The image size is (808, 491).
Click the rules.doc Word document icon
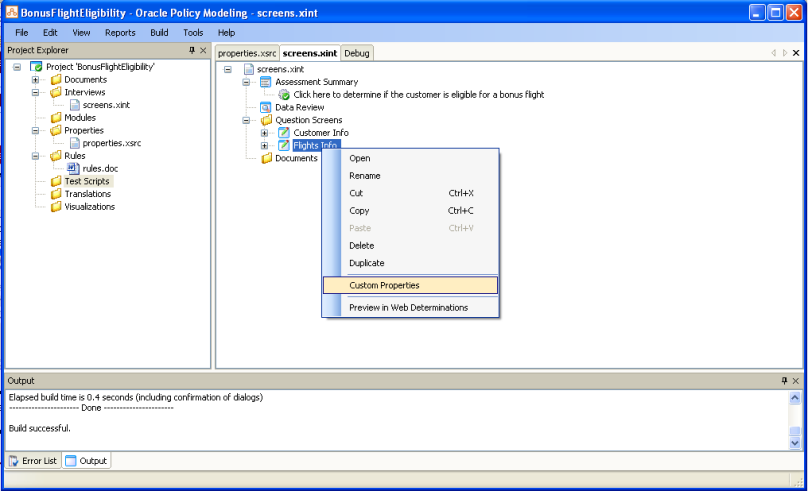[x=74, y=168]
